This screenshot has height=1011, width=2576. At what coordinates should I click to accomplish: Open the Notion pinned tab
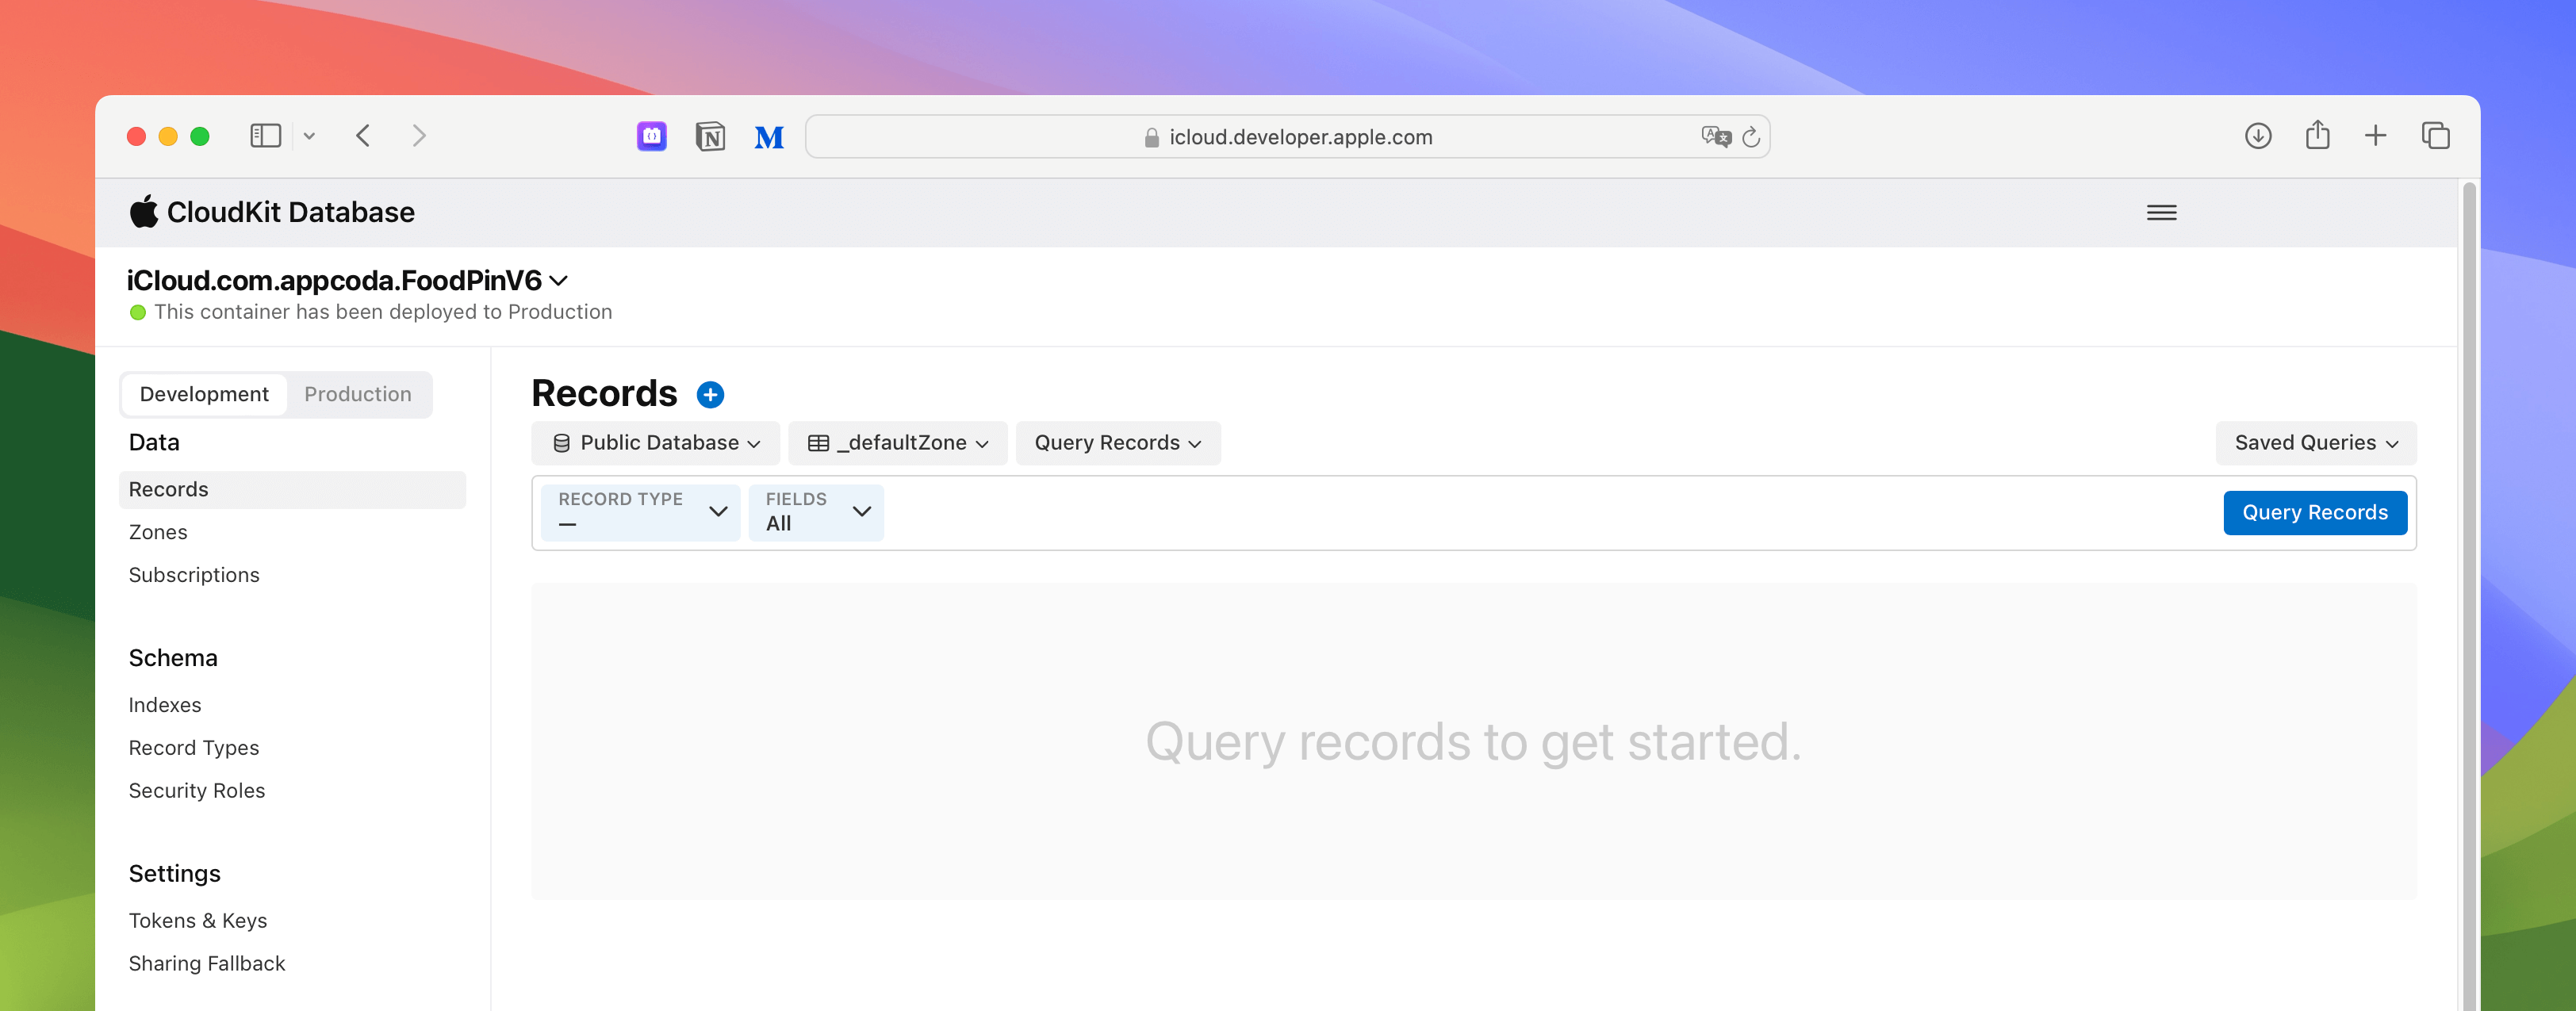pyautogui.click(x=710, y=136)
